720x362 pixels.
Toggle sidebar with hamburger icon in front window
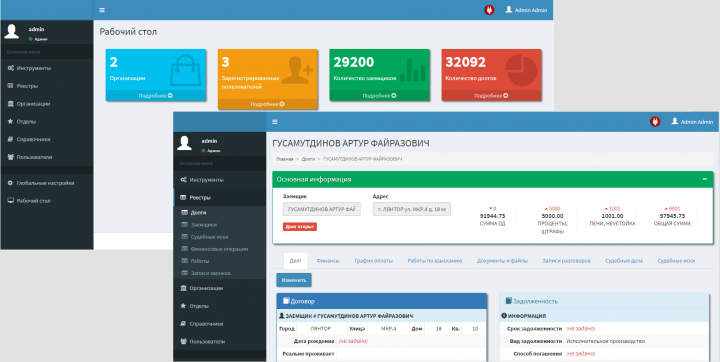coord(275,122)
